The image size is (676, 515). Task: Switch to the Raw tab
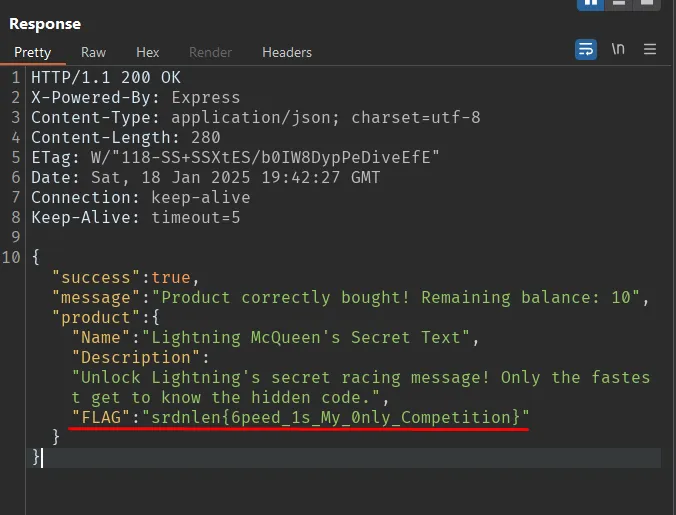(x=93, y=53)
